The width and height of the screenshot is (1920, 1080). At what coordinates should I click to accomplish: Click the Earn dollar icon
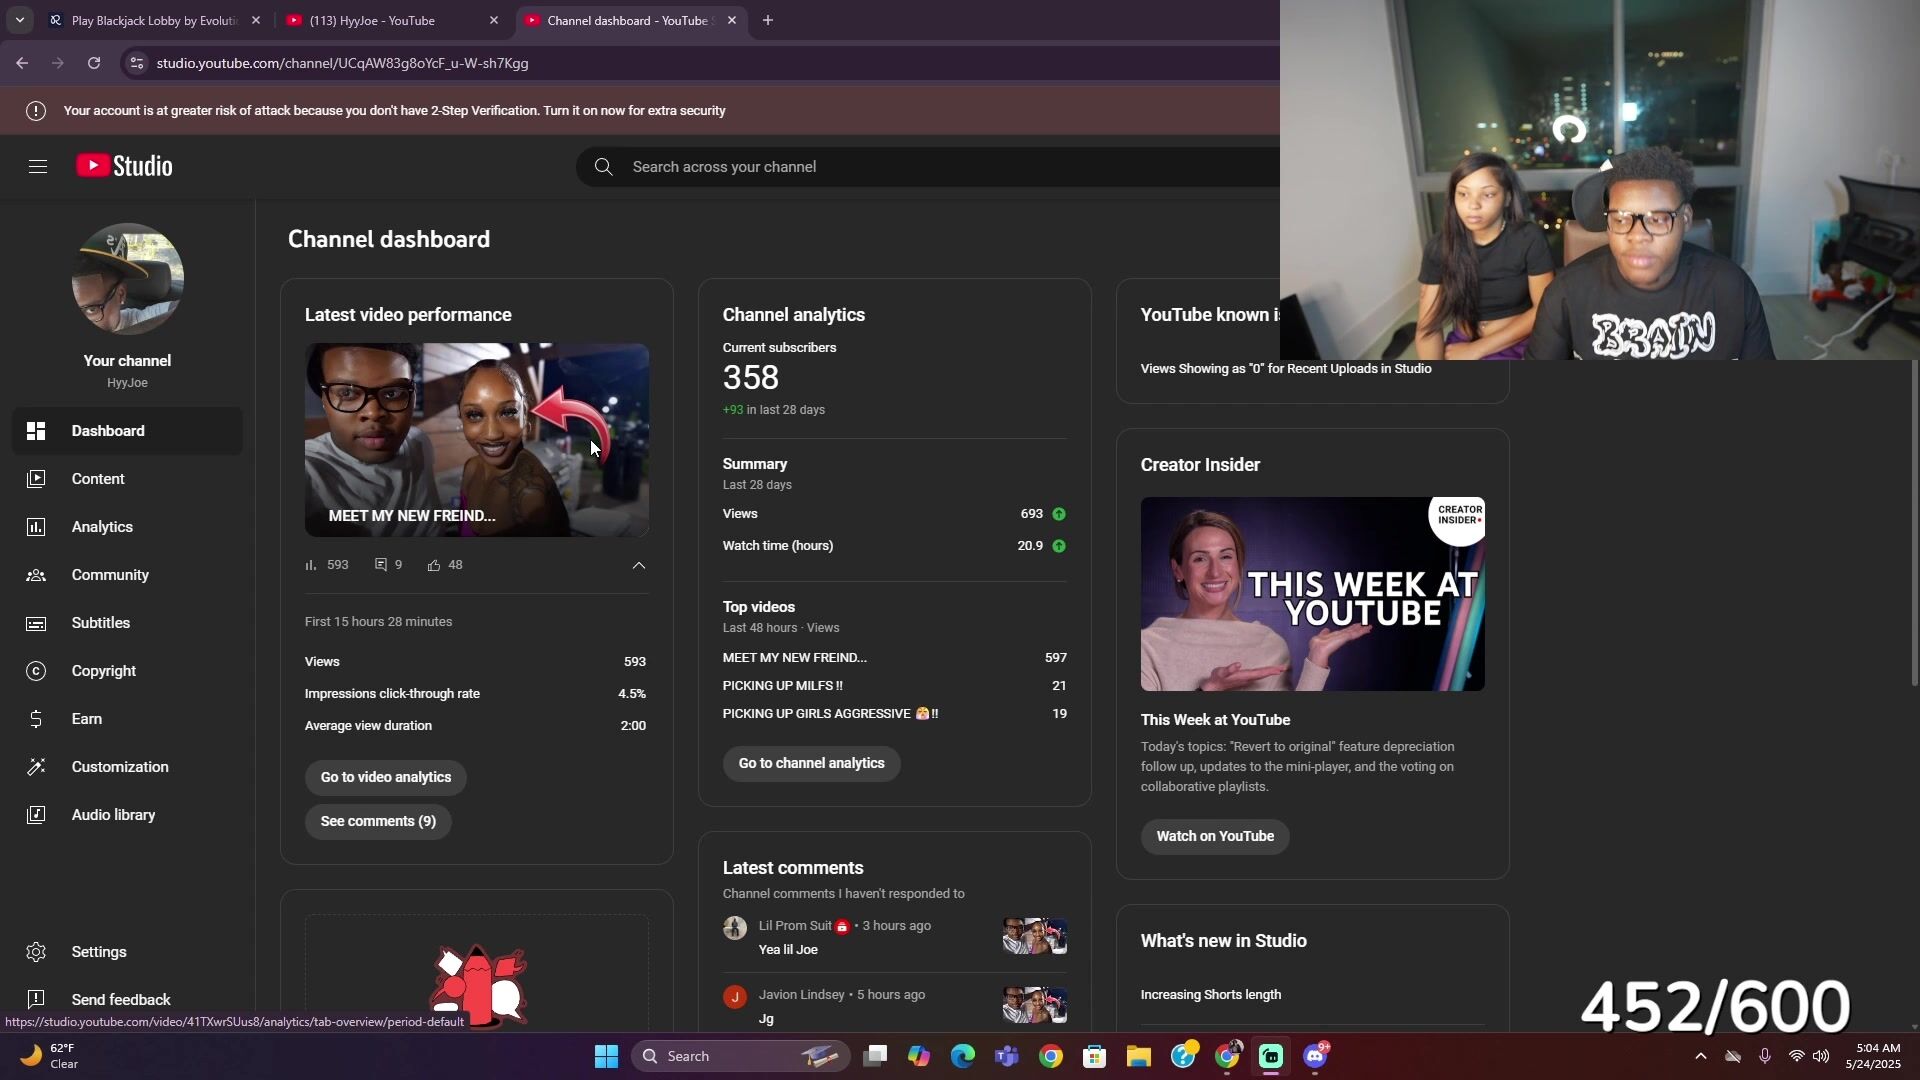(36, 719)
